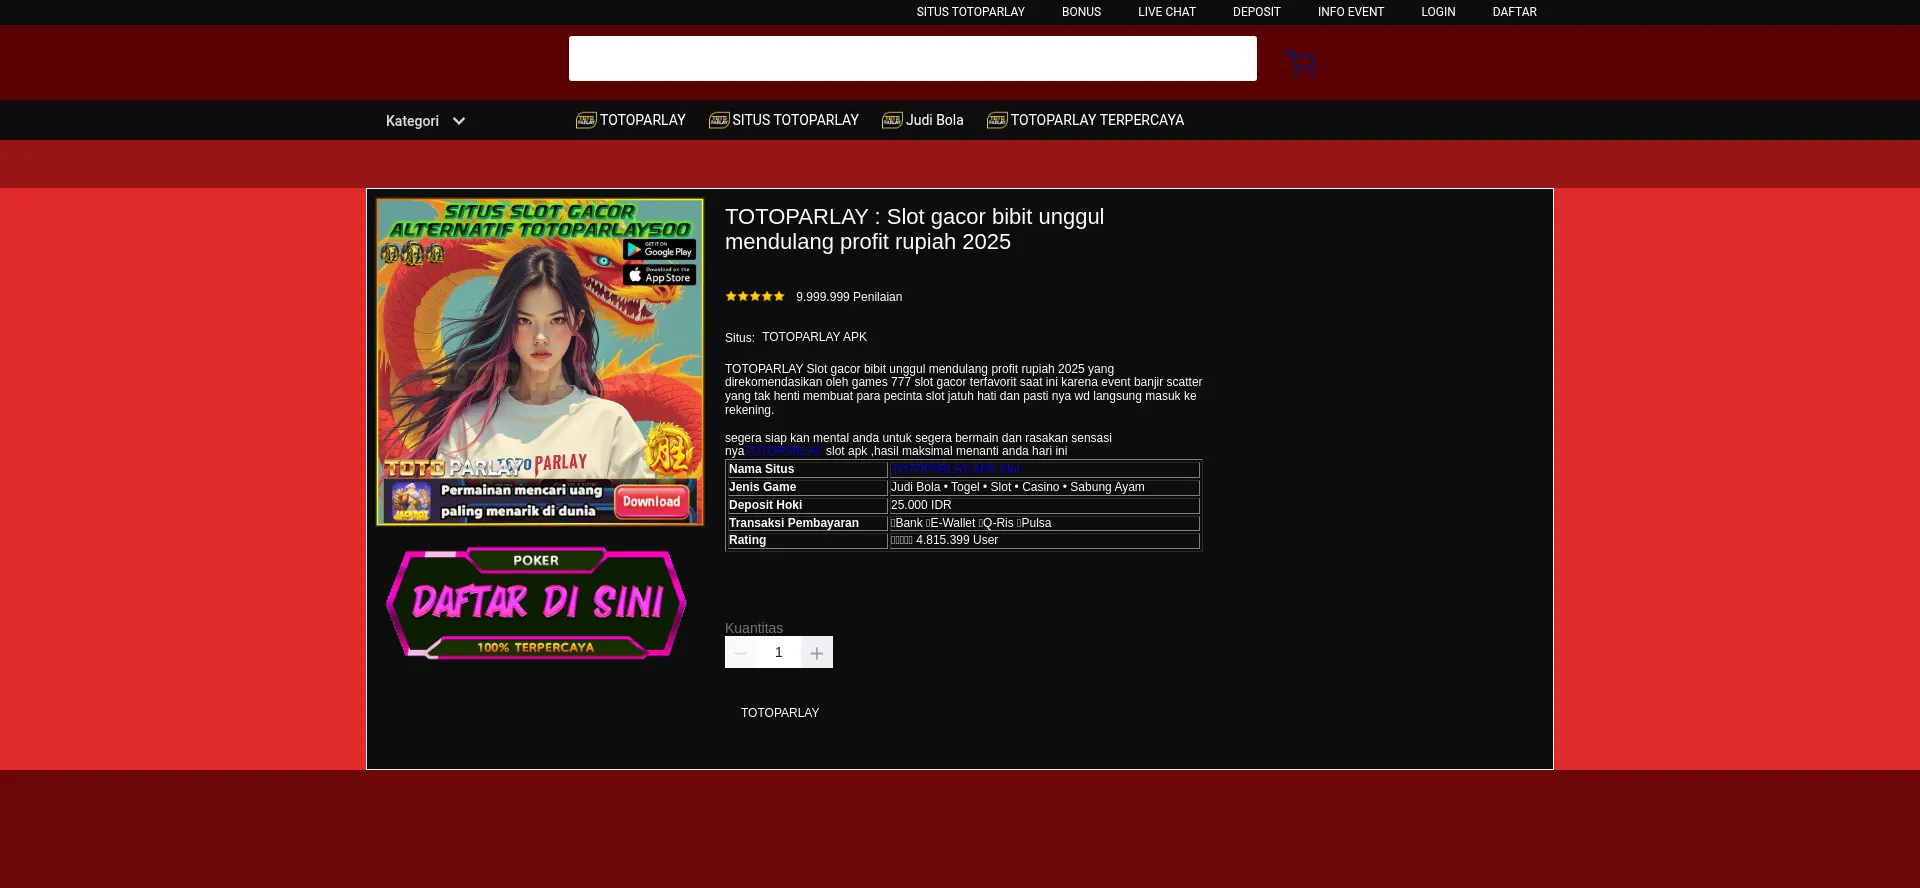The height and width of the screenshot is (888, 1920).
Task: Click the Deposit Hoki table cell
Action: coord(807,505)
